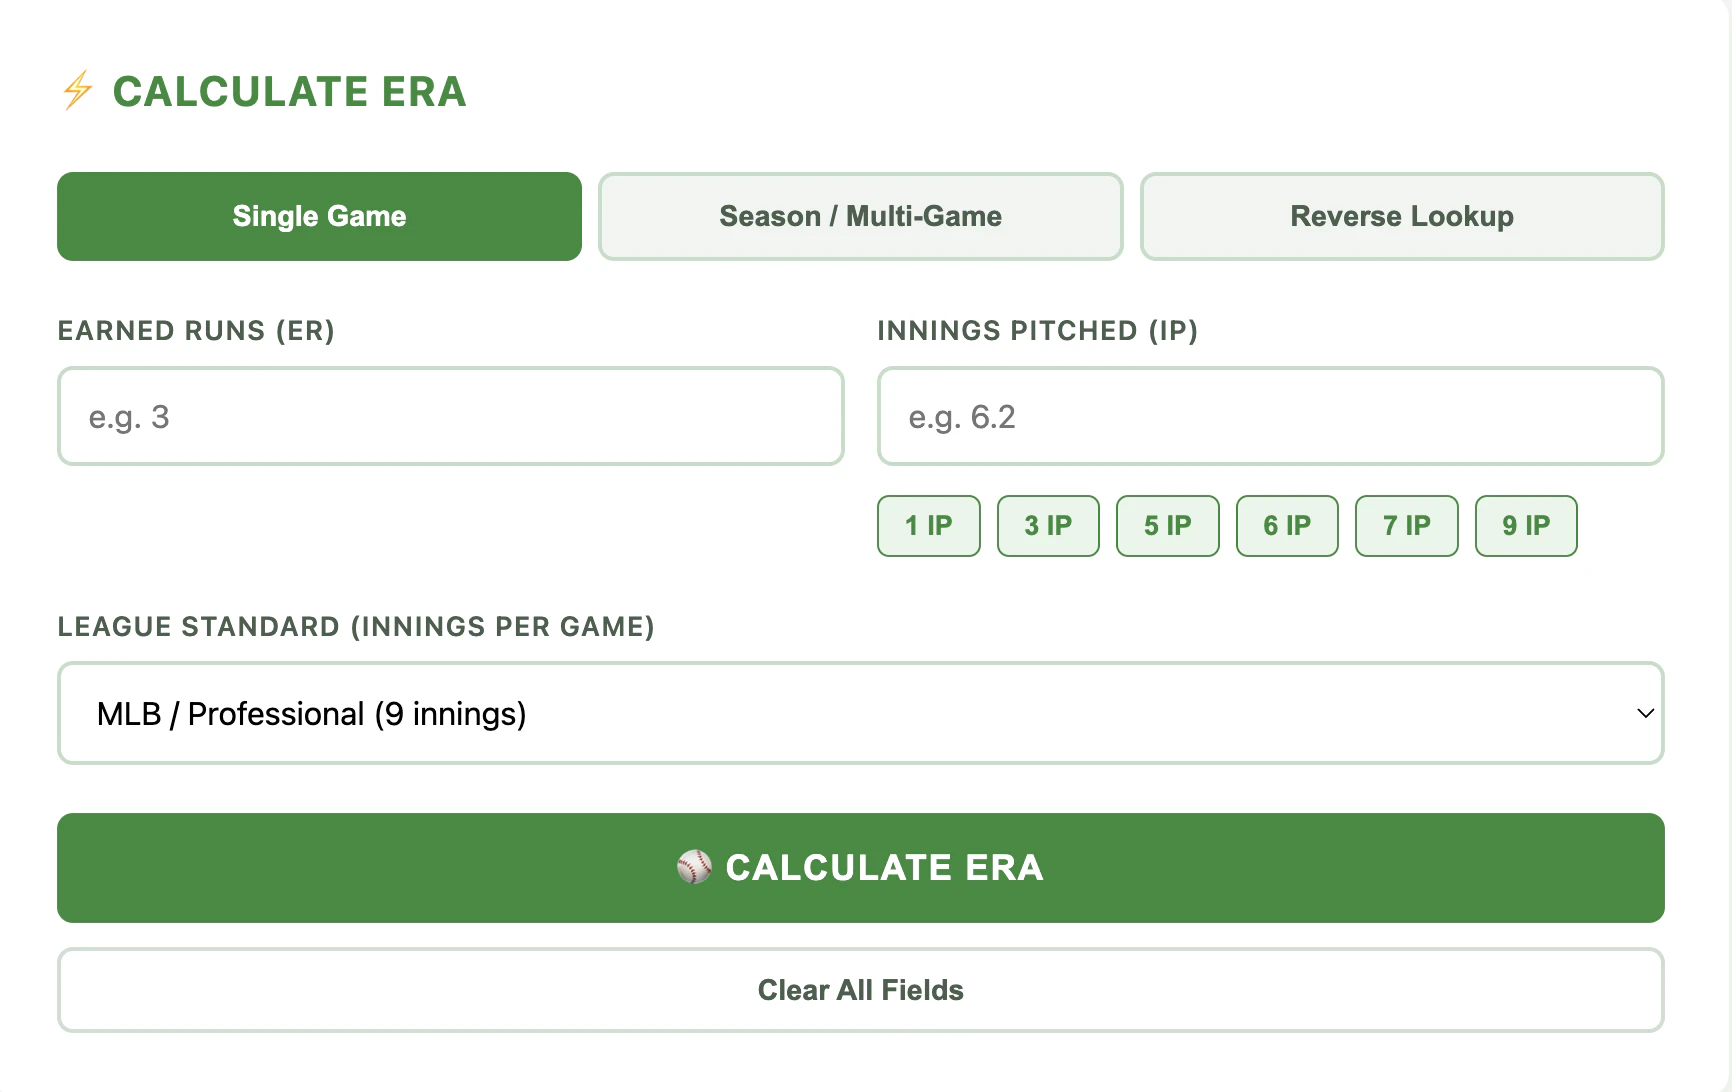Click the baseball icon on the Calculate button

coord(692,868)
